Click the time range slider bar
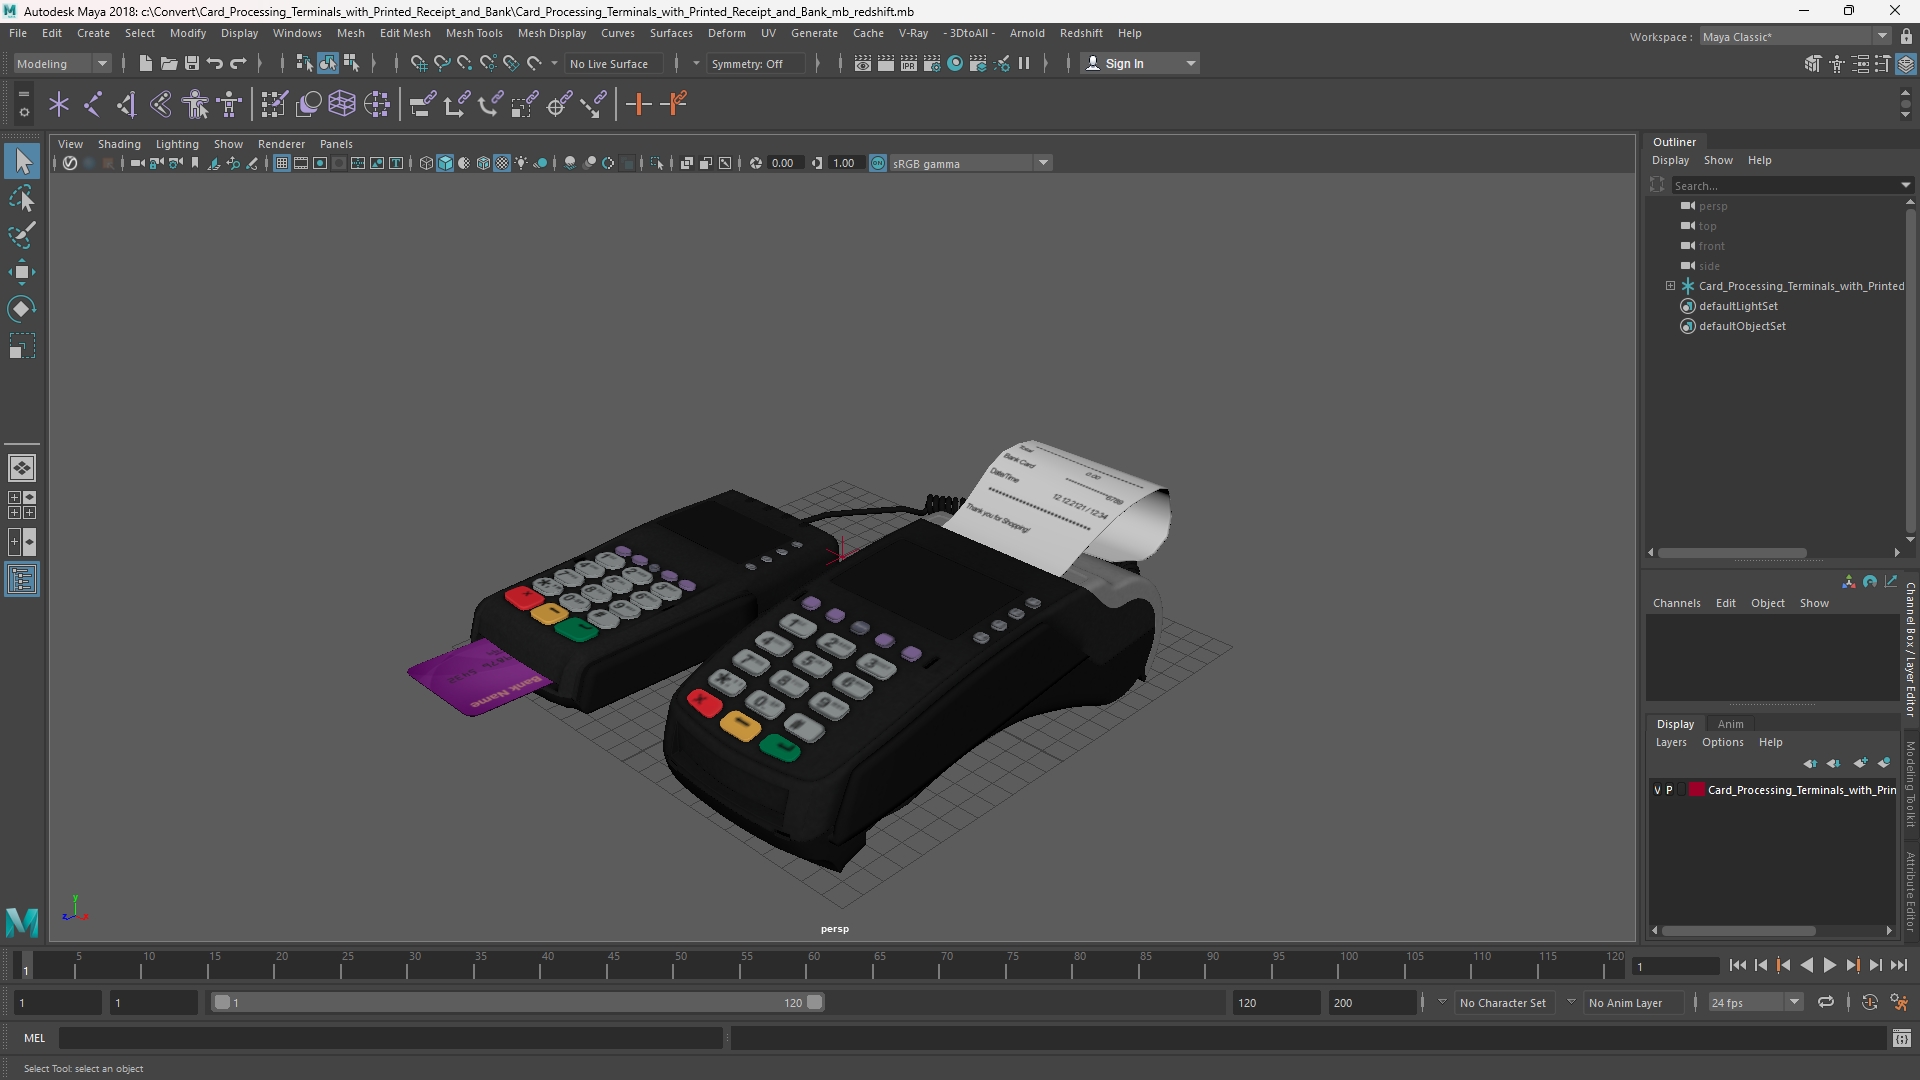The height and width of the screenshot is (1080, 1920). (x=518, y=1002)
